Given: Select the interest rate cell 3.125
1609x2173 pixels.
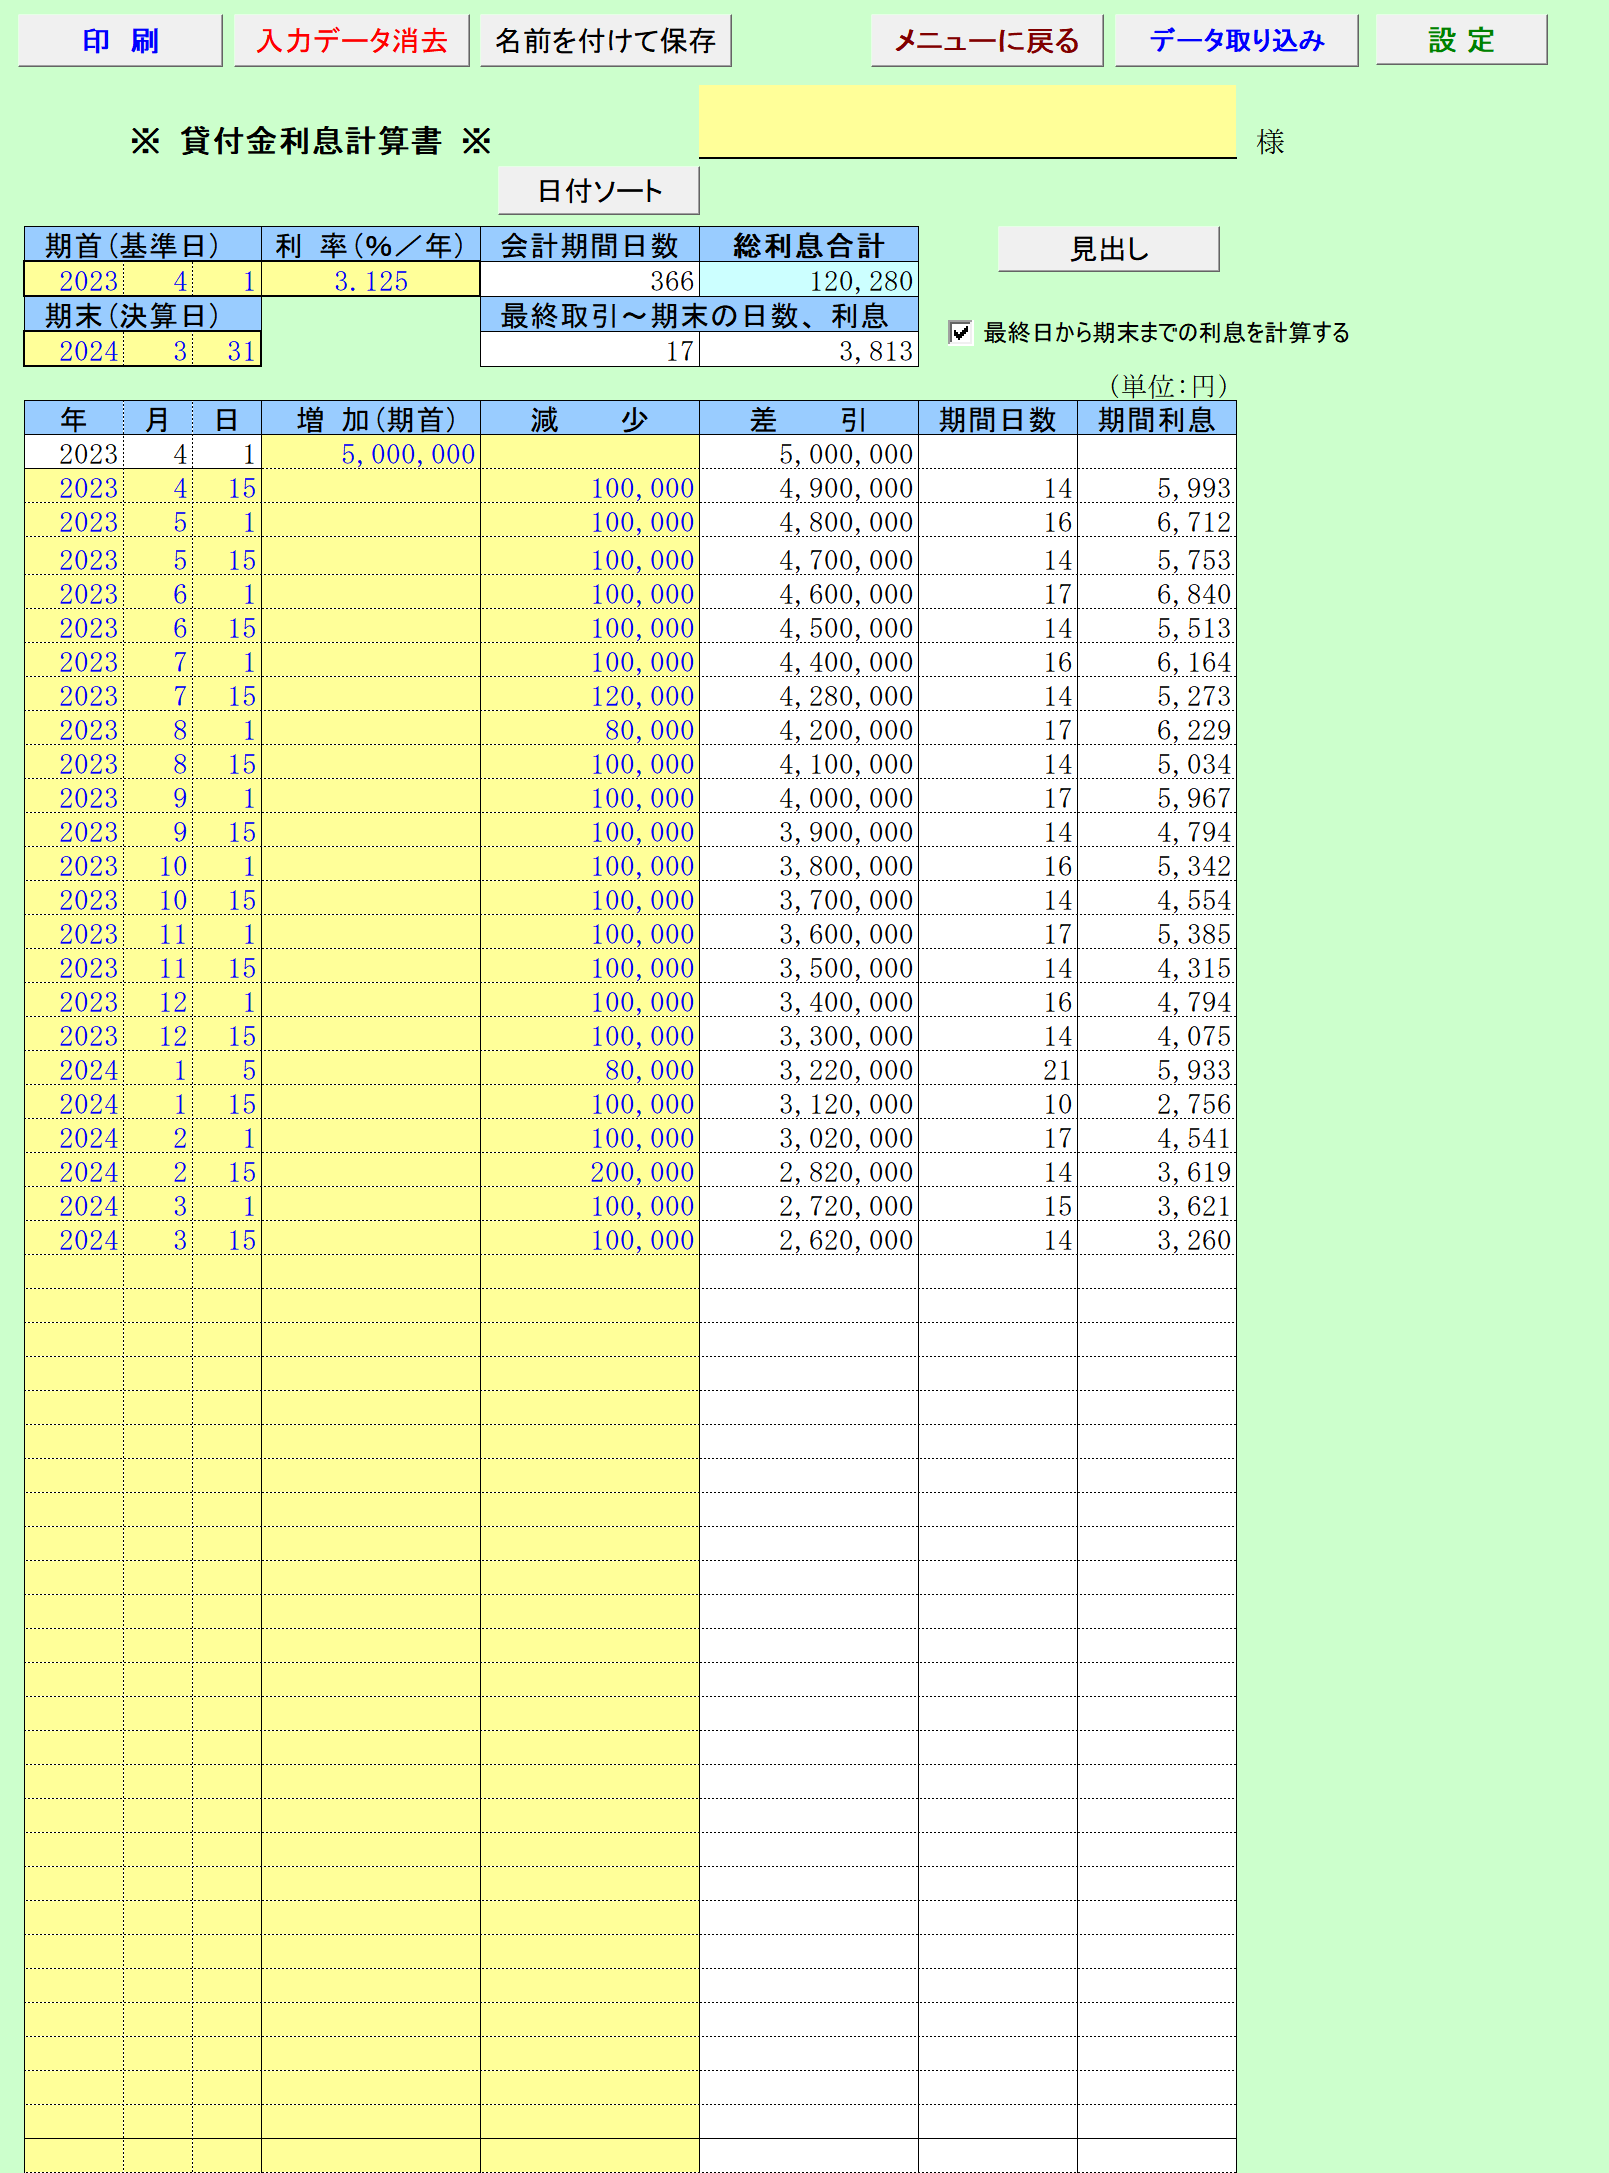Looking at the screenshot, I should coord(371,281).
